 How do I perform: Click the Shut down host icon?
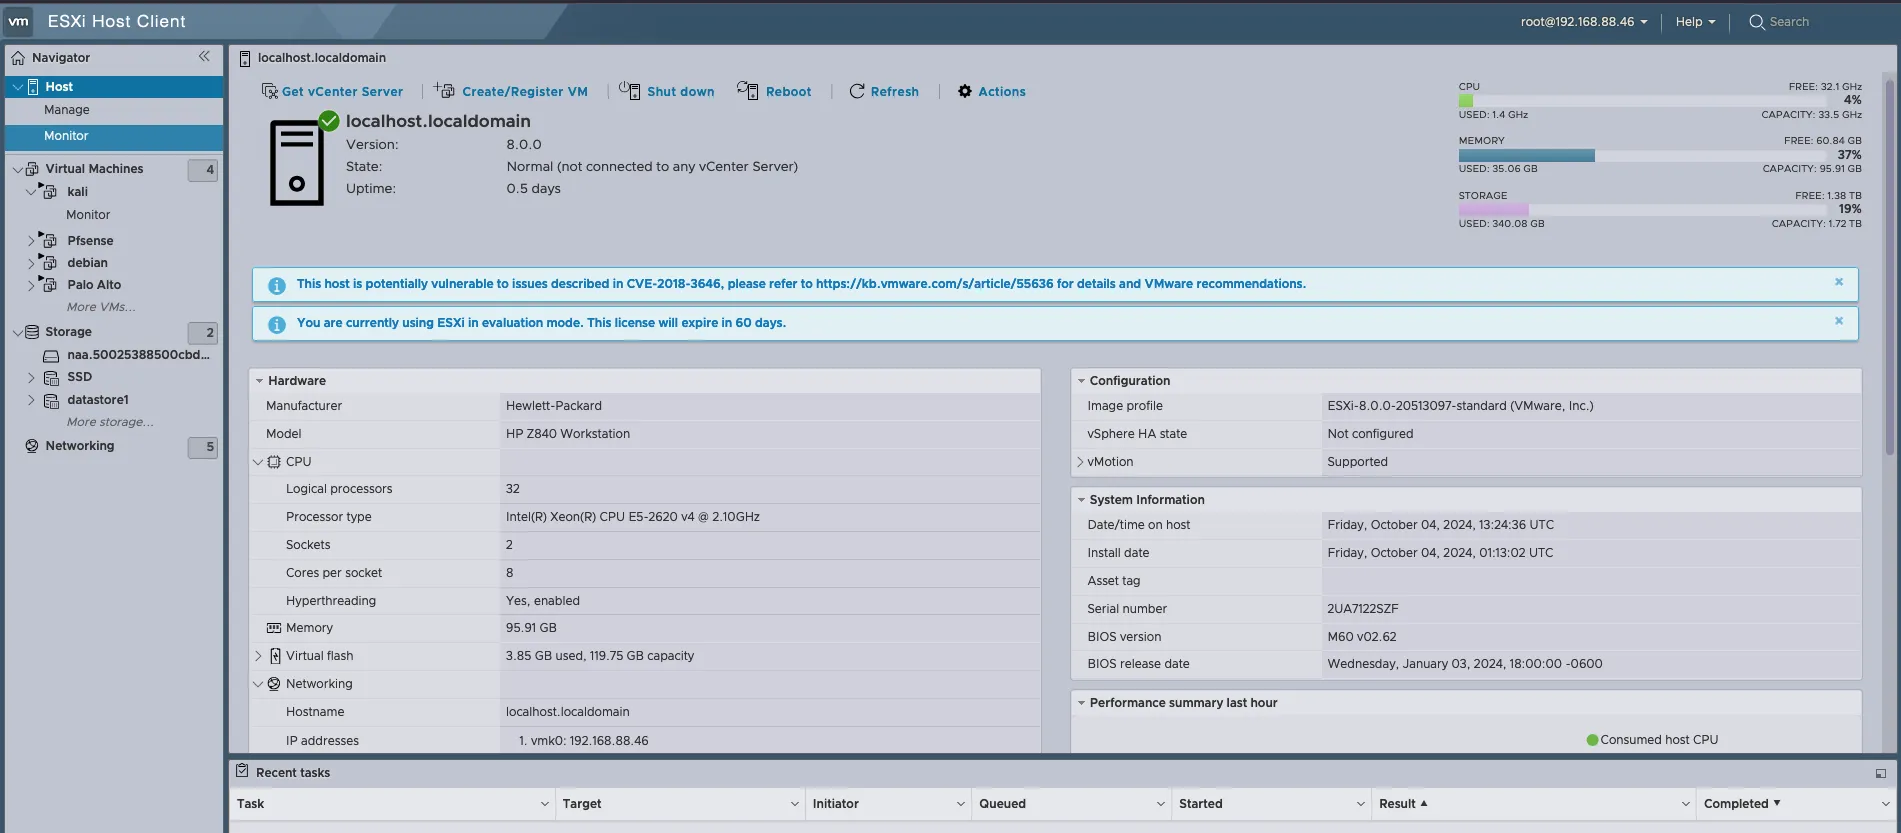(x=629, y=91)
